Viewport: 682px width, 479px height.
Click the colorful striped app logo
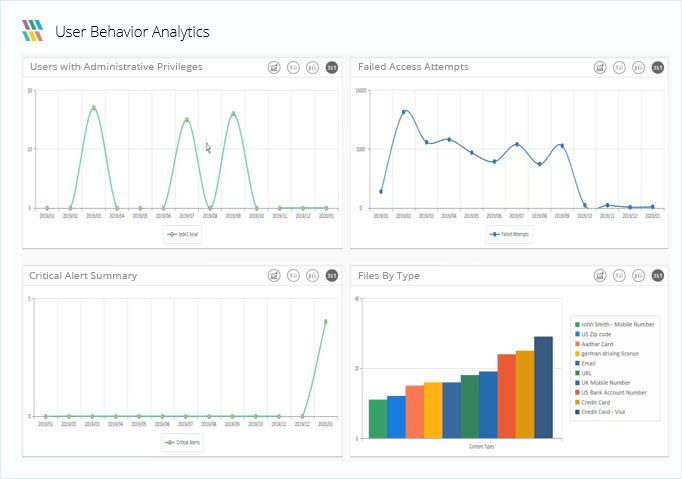click(33, 30)
